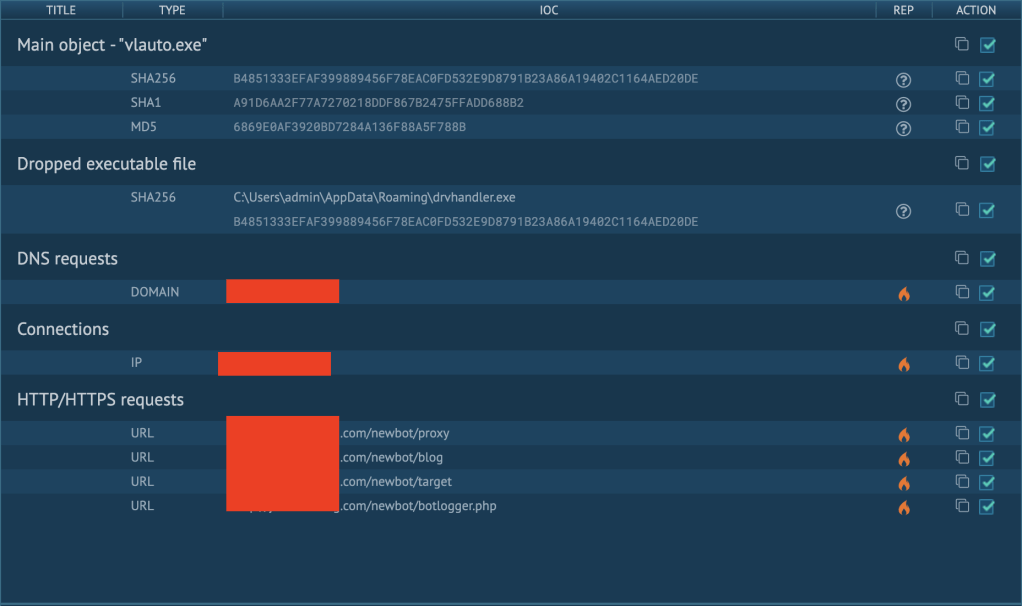Image resolution: width=1022 pixels, height=606 pixels.
Task: Toggle the Connections section checkbox
Action: (988, 329)
